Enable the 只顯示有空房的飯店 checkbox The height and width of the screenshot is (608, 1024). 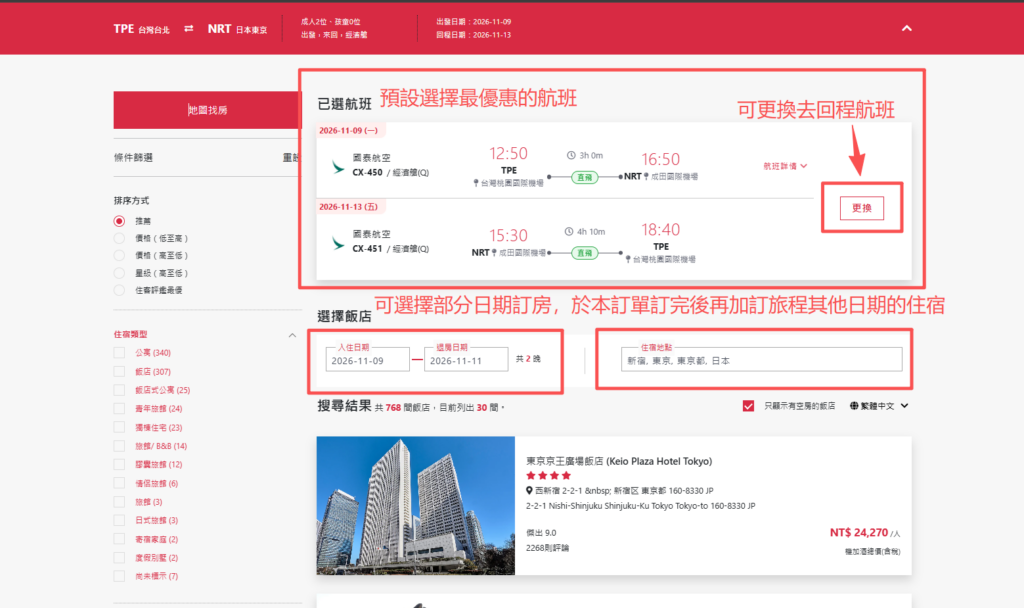(x=747, y=406)
